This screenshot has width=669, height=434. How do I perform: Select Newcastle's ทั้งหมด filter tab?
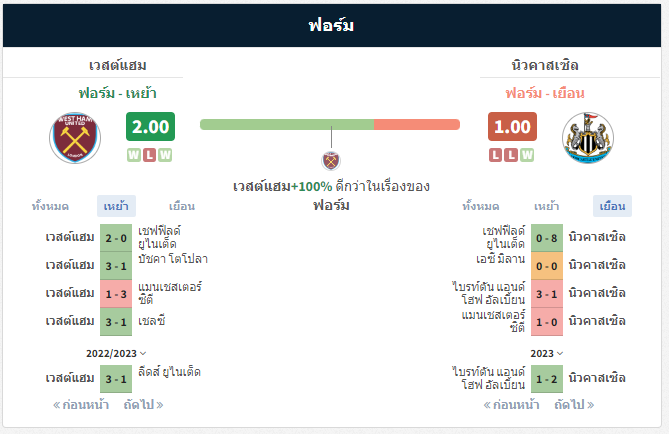(x=480, y=206)
